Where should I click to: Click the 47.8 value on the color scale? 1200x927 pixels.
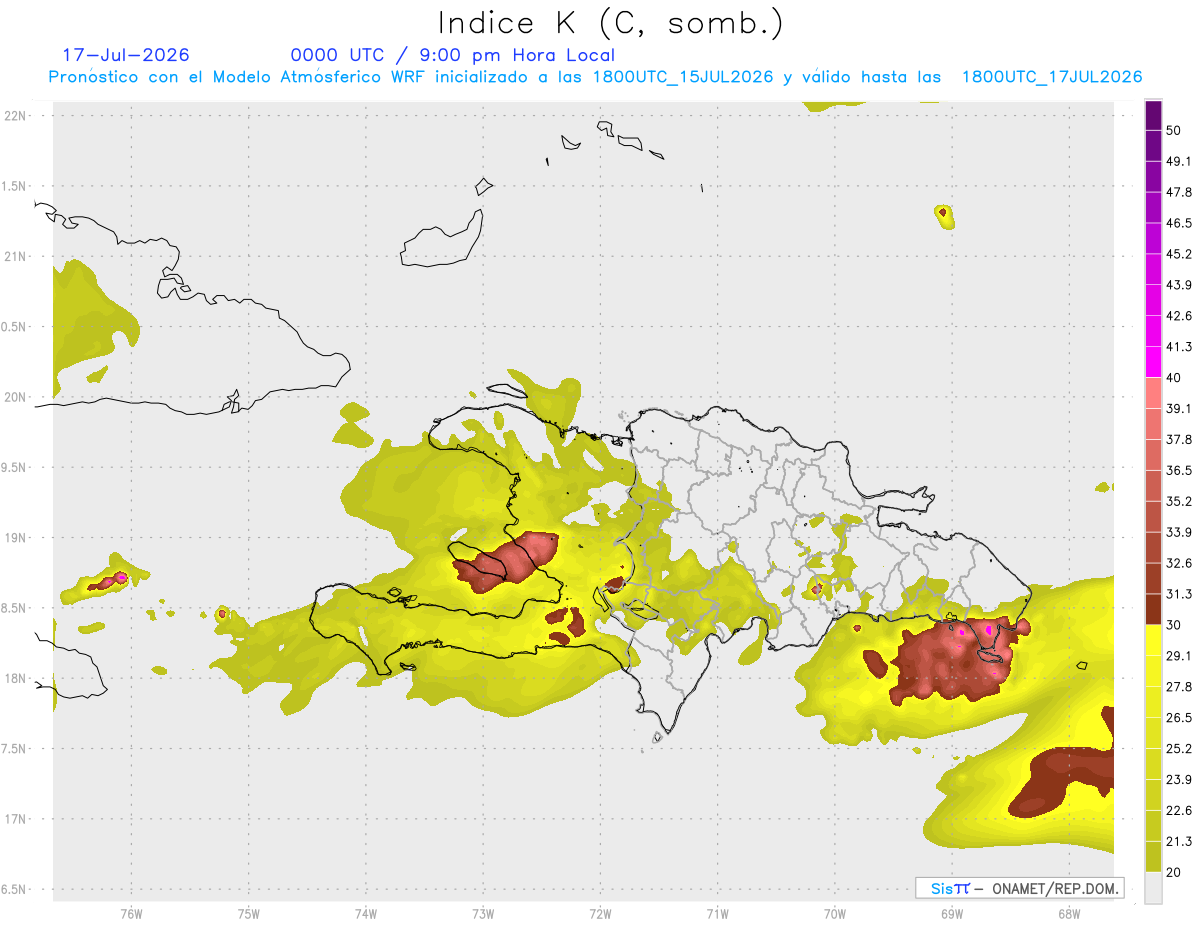click(1179, 192)
